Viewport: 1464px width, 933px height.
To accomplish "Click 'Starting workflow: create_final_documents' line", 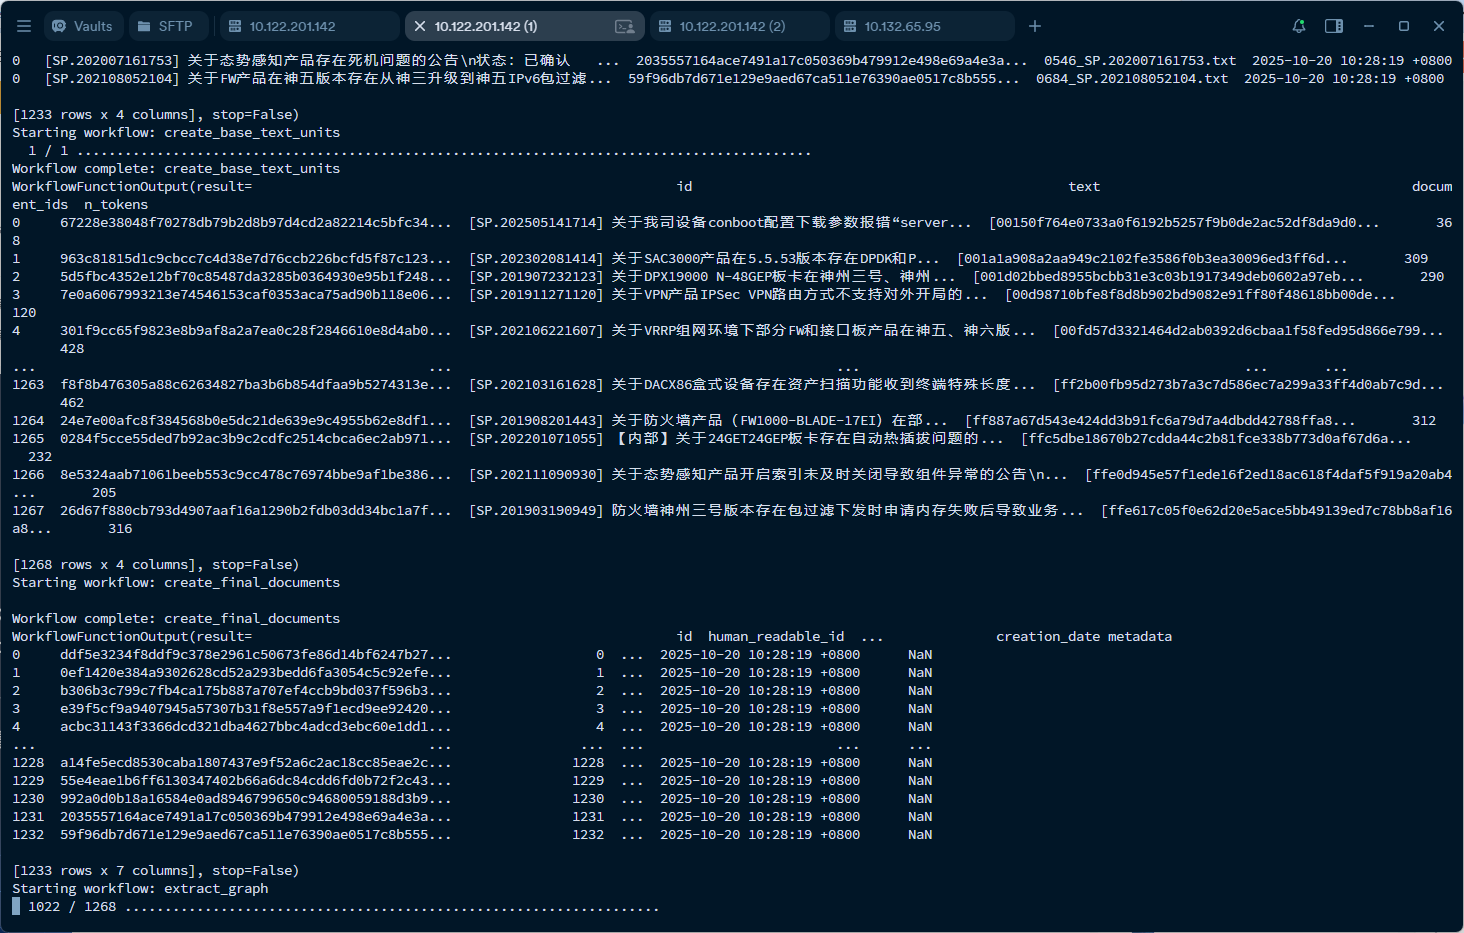I will 176,582.
